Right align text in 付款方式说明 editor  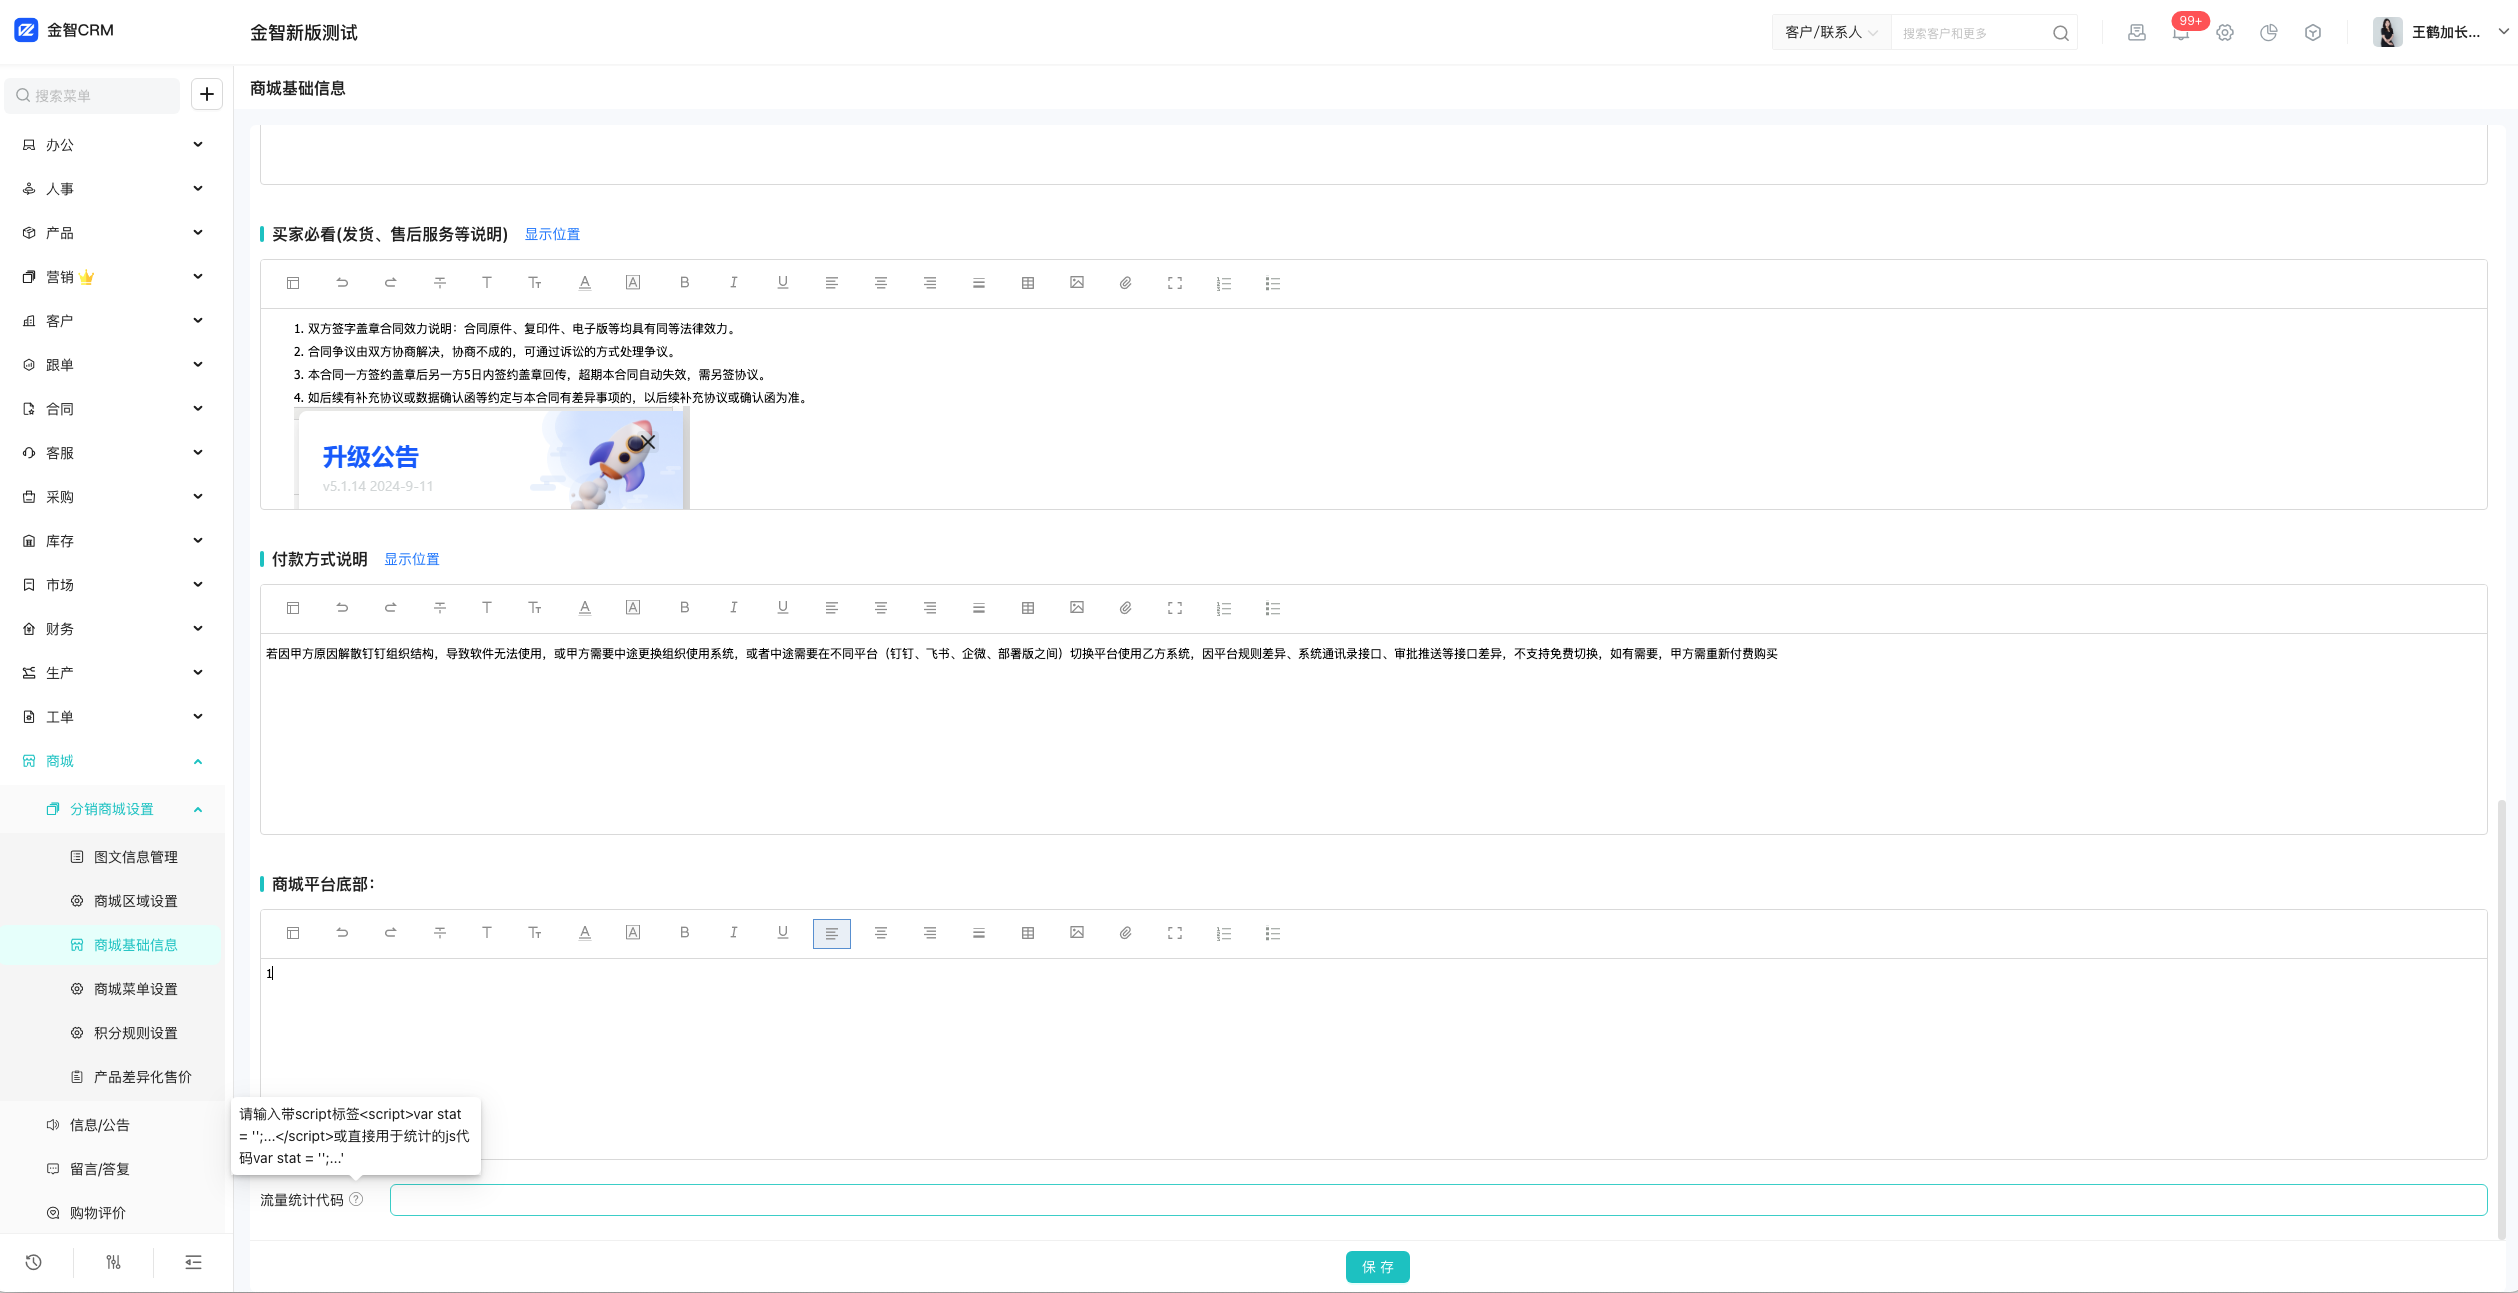point(929,608)
